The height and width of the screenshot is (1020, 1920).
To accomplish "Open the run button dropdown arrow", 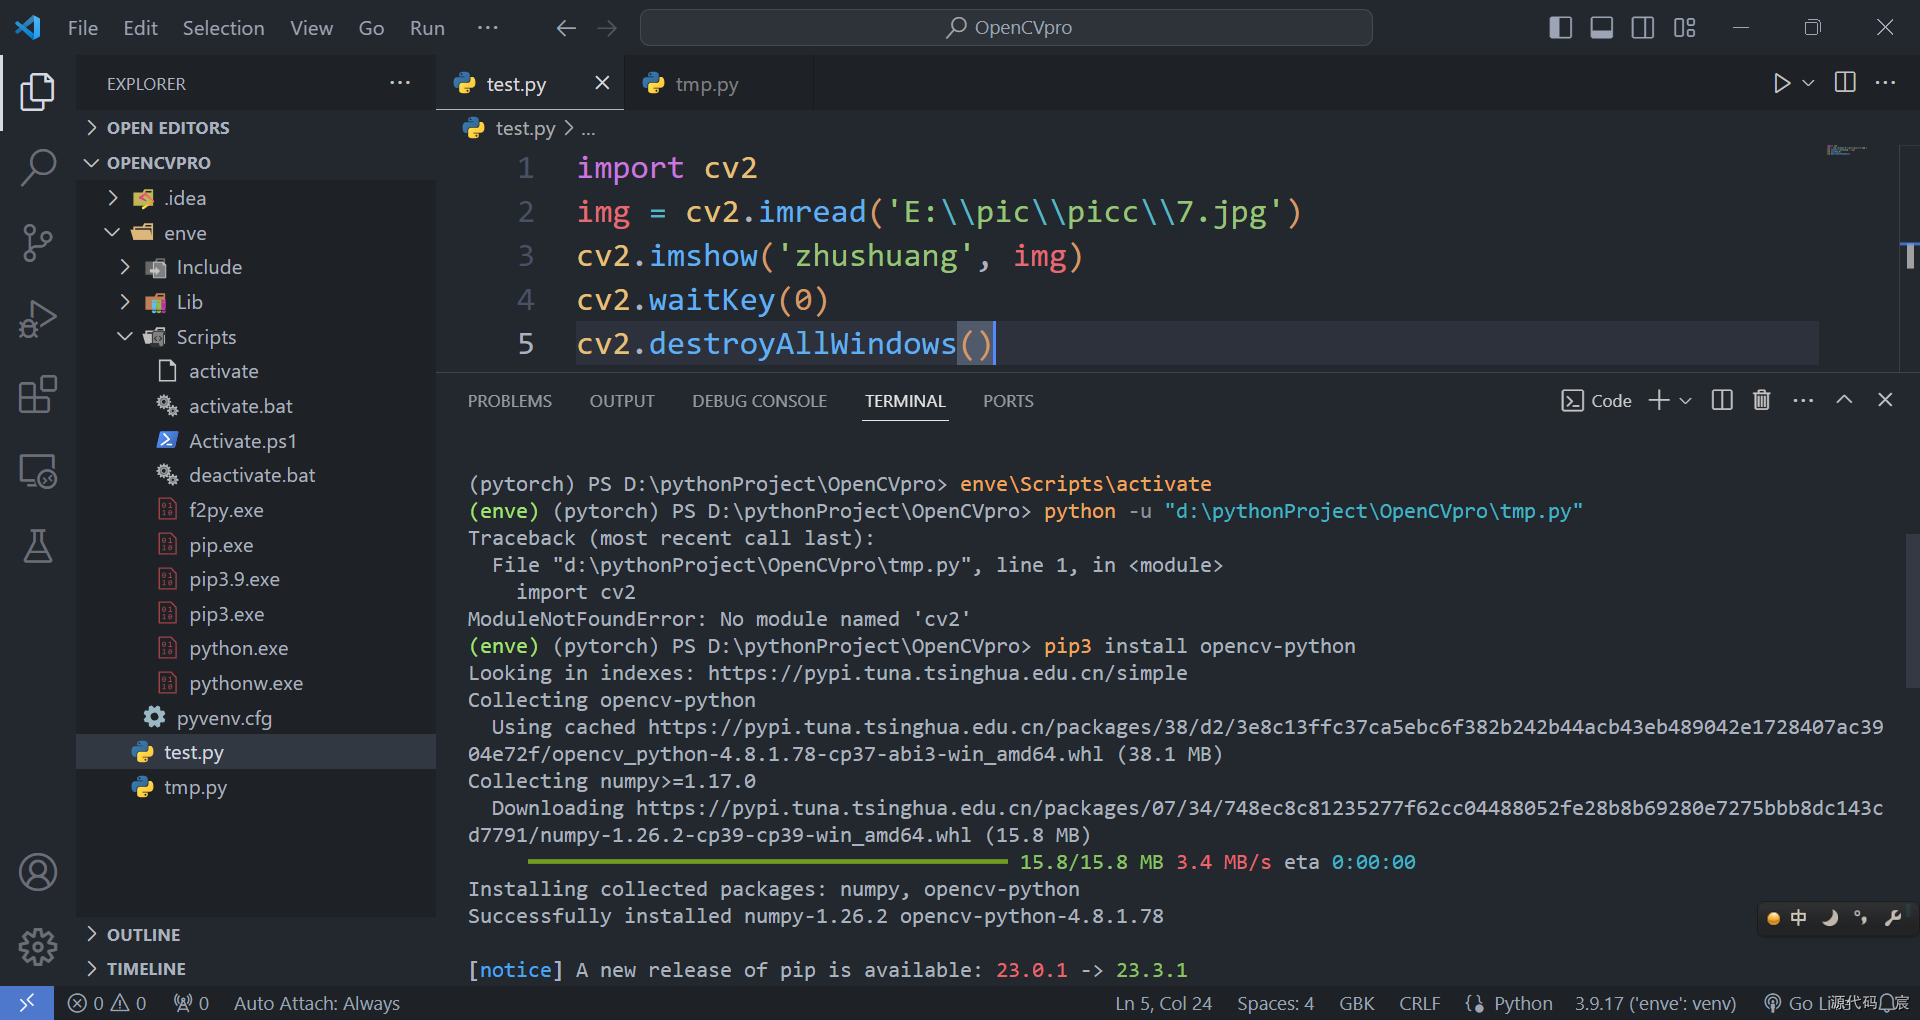I will point(1808,83).
